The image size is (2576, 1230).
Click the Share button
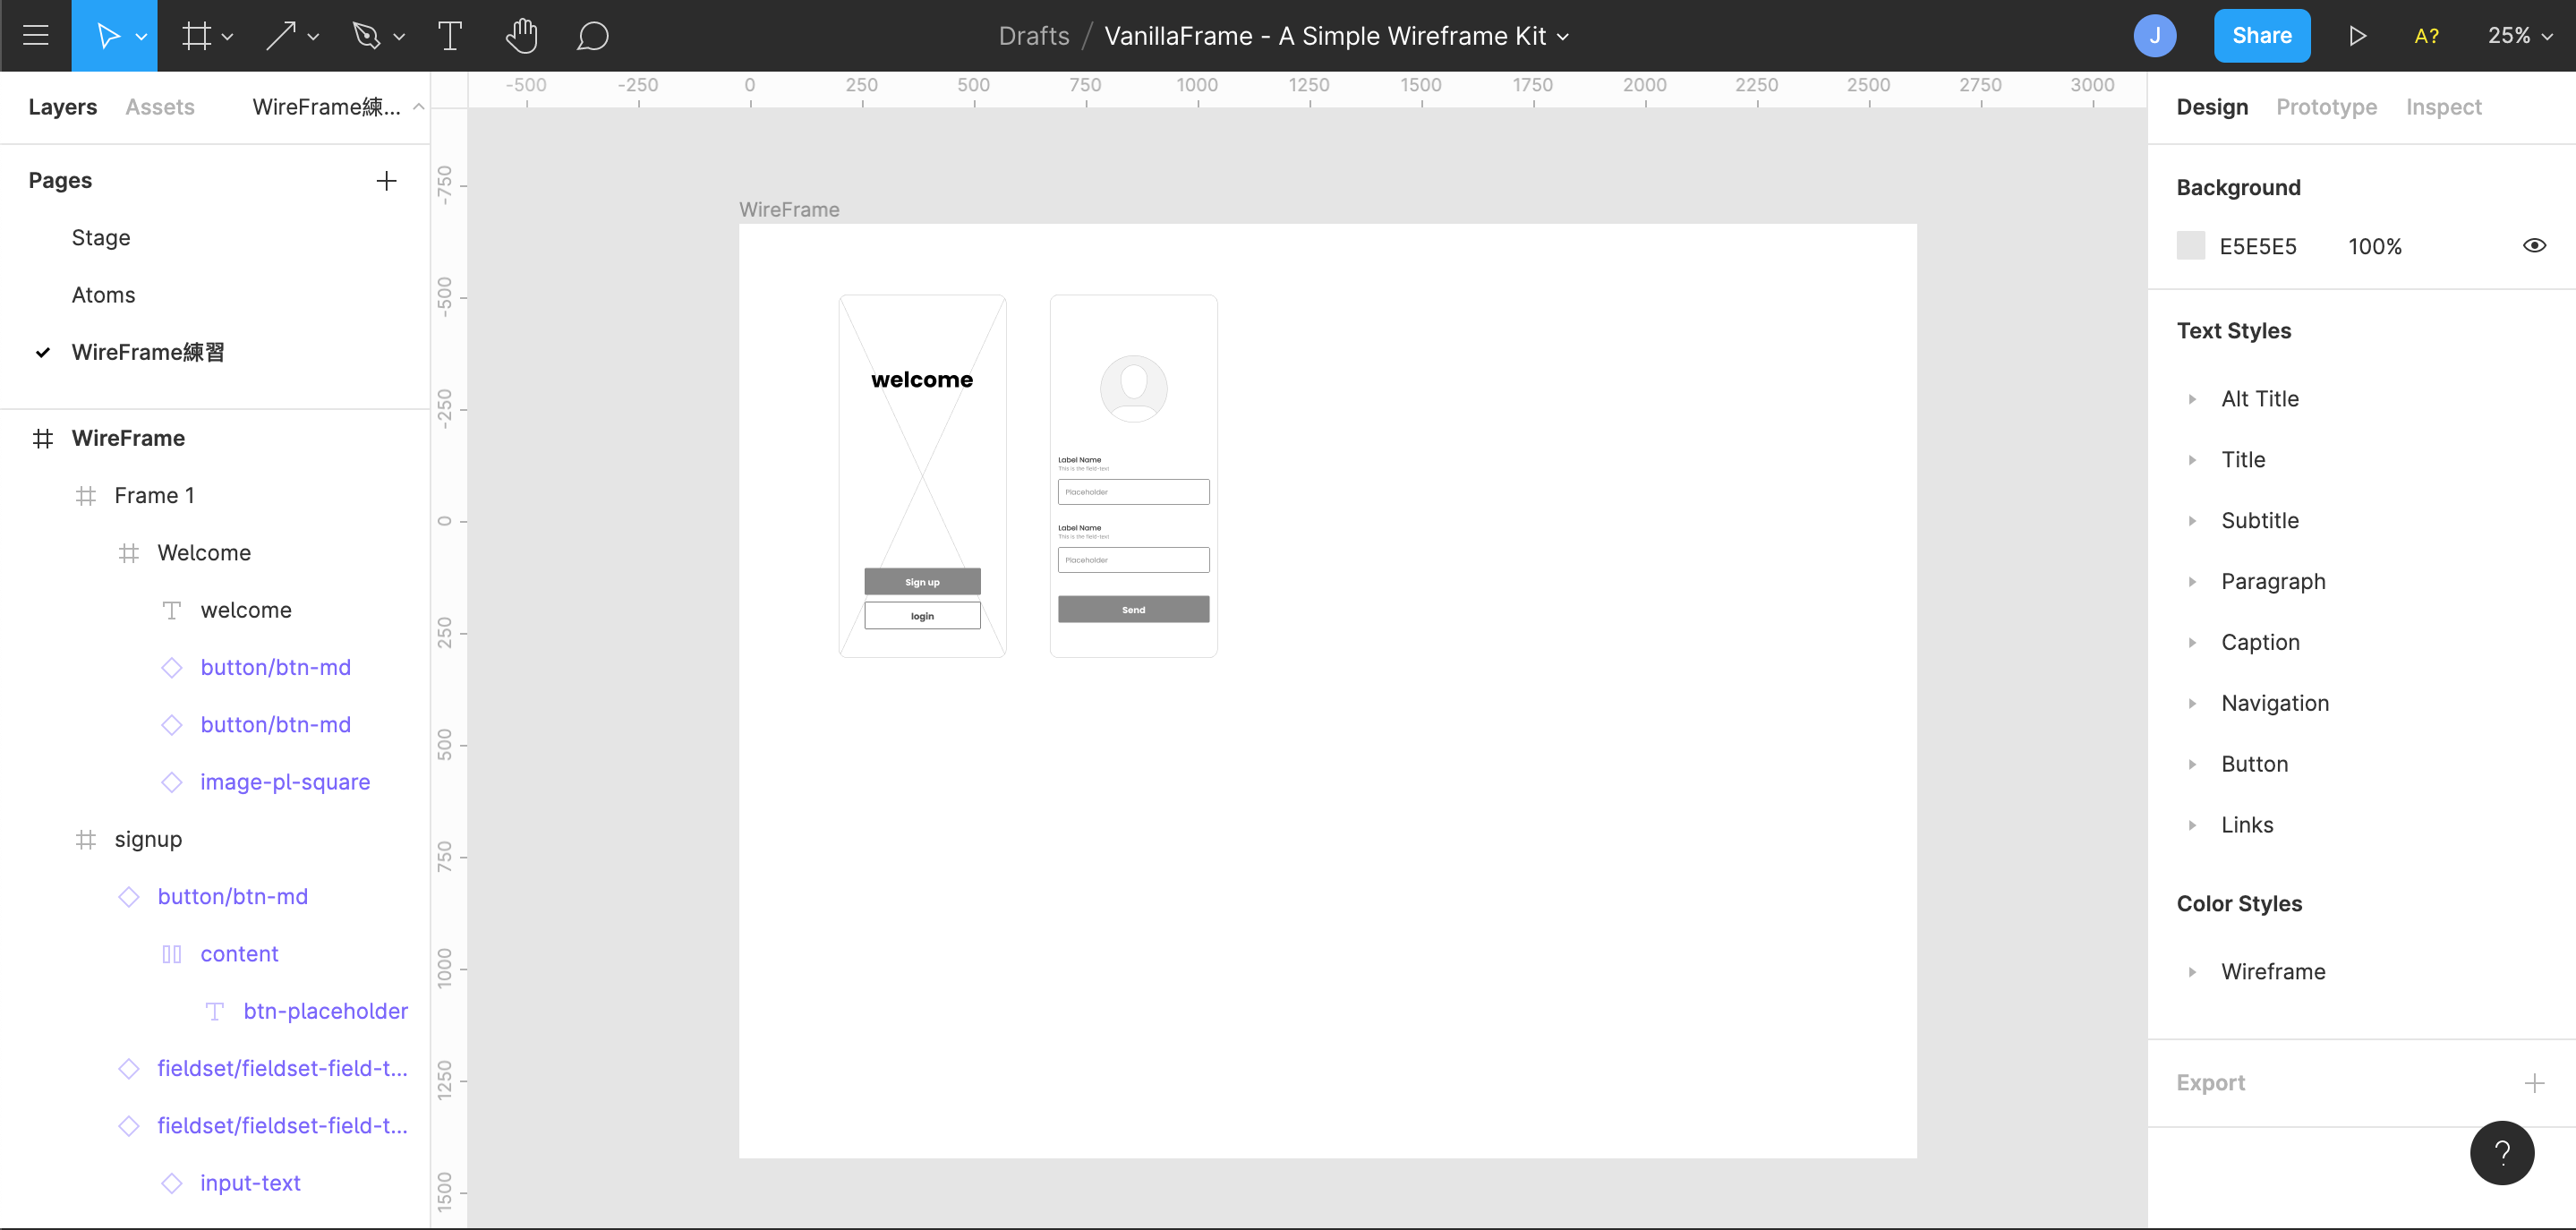[2261, 36]
